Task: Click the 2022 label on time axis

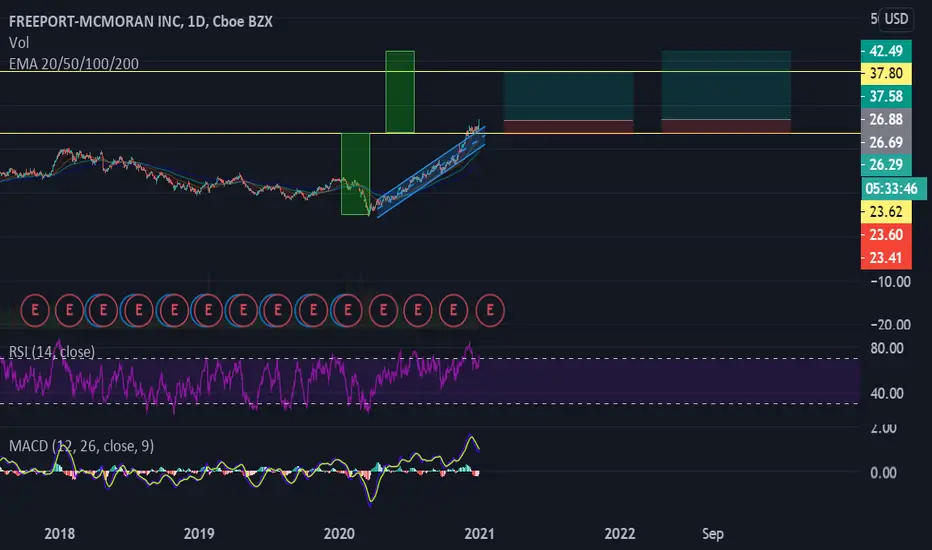Action: 620,533
